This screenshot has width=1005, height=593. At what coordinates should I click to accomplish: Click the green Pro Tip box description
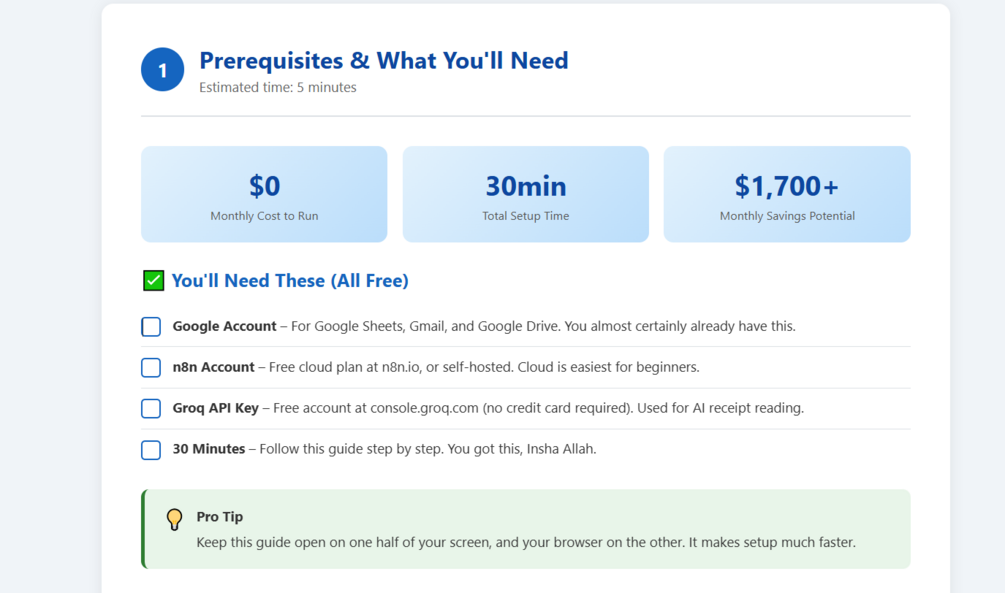[526, 542]
